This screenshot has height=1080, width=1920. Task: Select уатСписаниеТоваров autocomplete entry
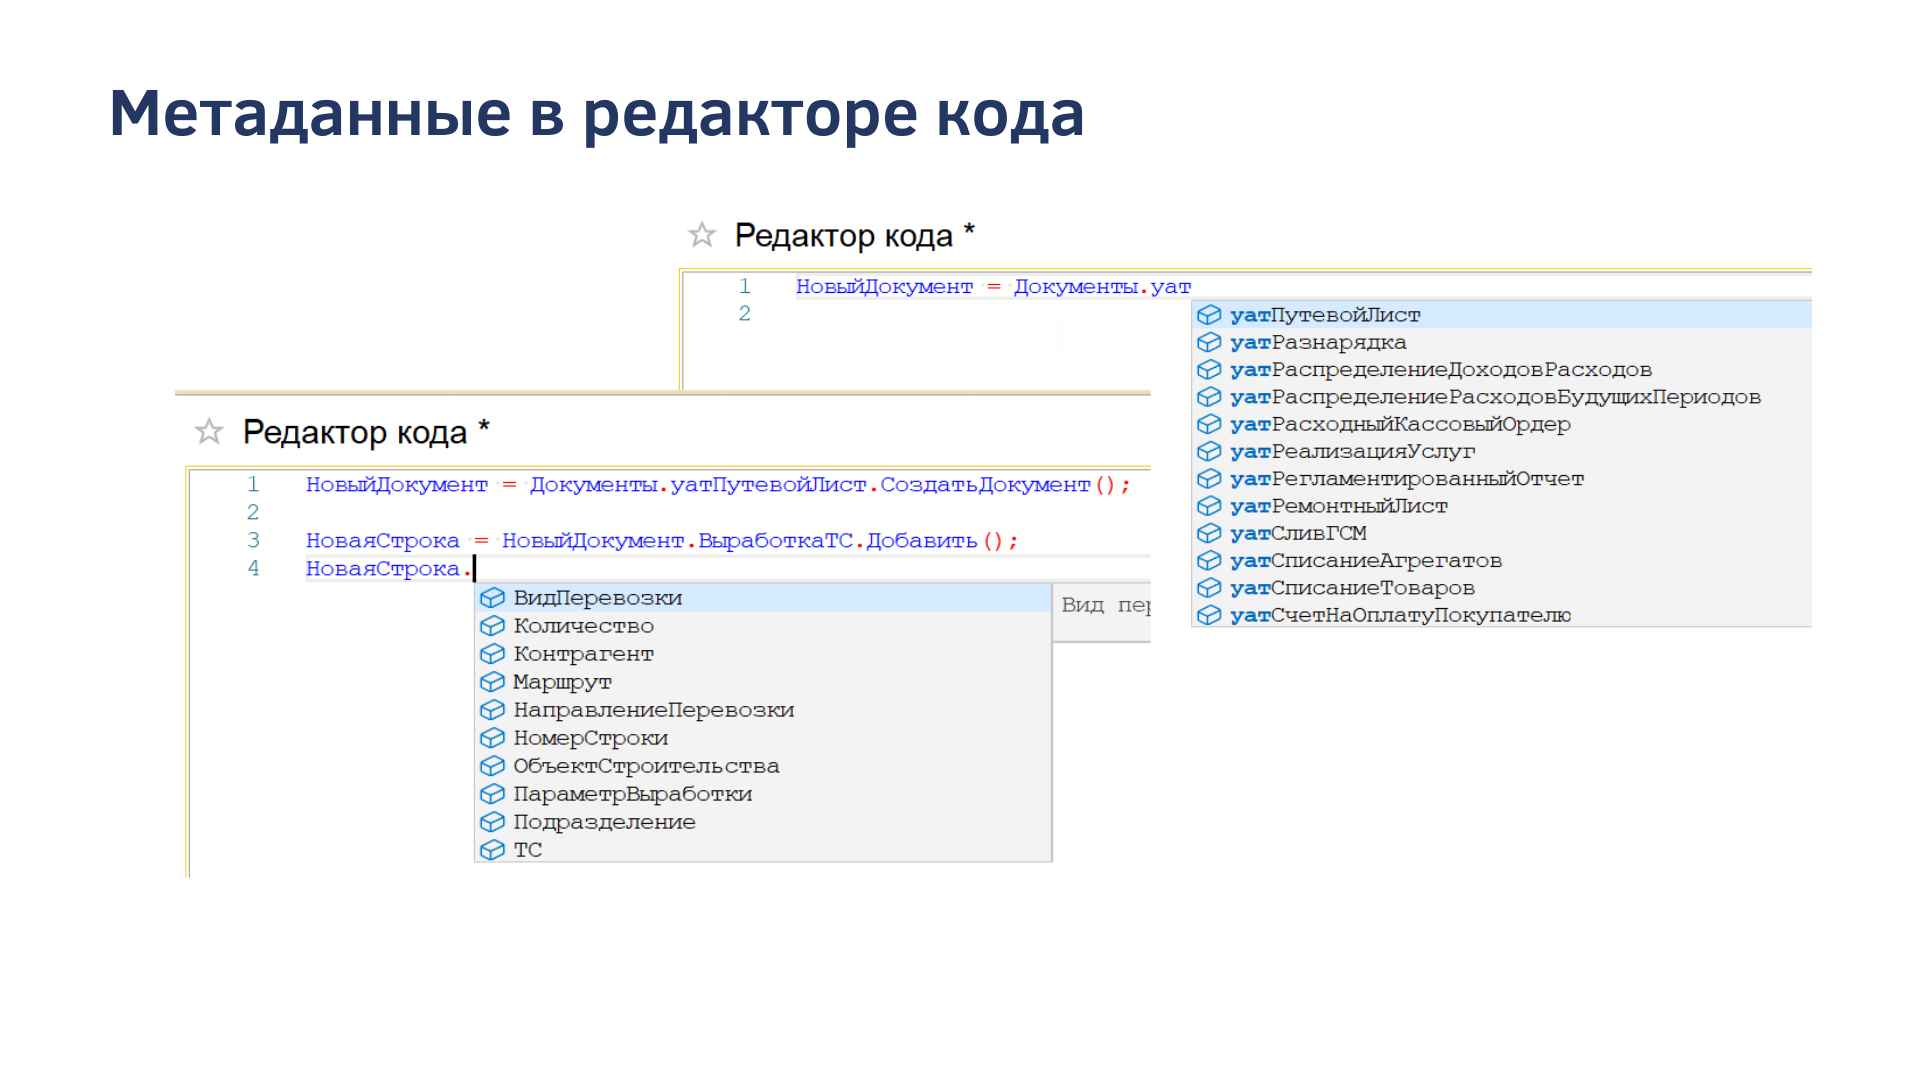pyautogui.click(x=1352, y=589)
